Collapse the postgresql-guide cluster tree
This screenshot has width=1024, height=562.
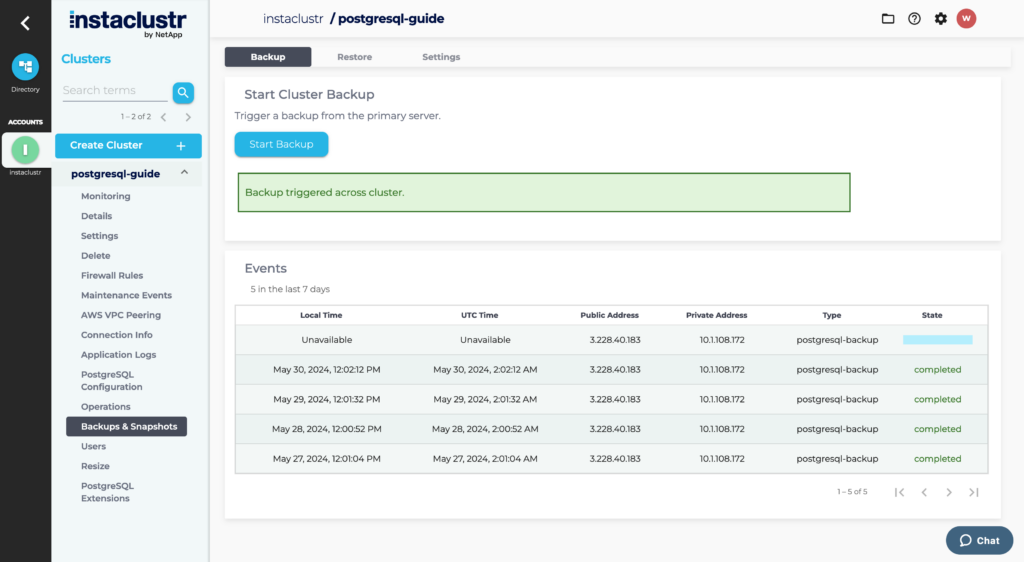click(184, 173)
